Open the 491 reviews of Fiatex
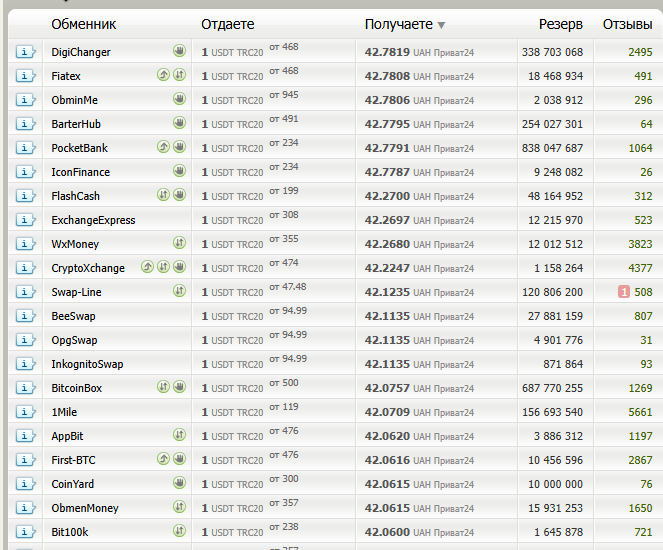Screen dimensions: 663x550 643,76
